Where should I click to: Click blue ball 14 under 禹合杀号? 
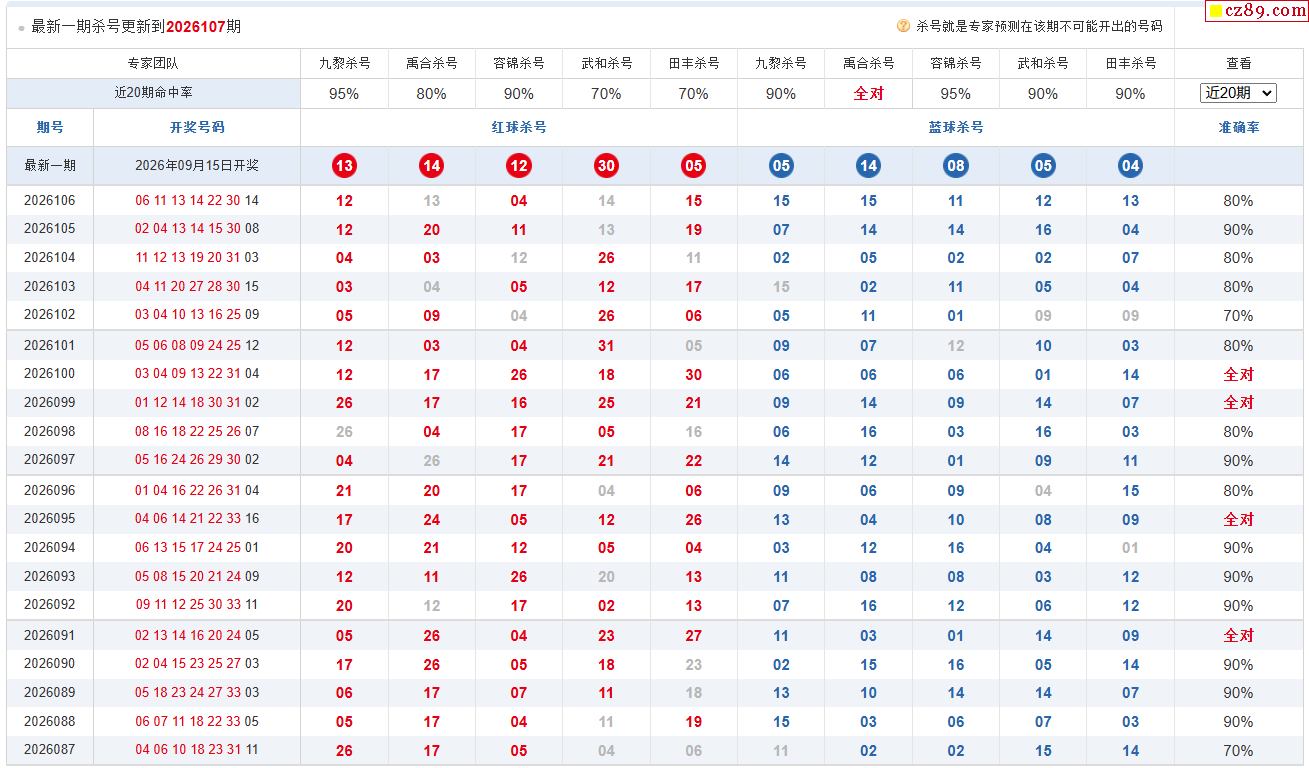pyautogui.click(x=868, y=166)
